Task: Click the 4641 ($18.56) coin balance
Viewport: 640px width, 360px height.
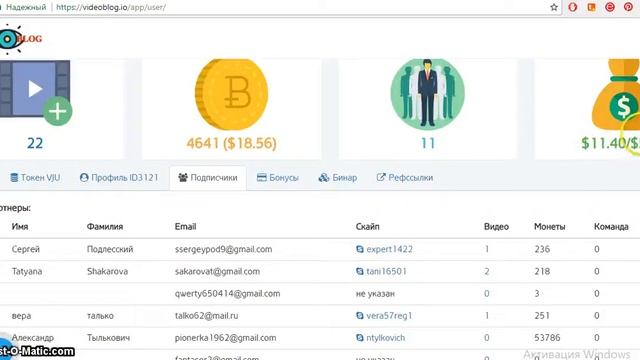Action: pyautogui.click(x=231, y=143)
